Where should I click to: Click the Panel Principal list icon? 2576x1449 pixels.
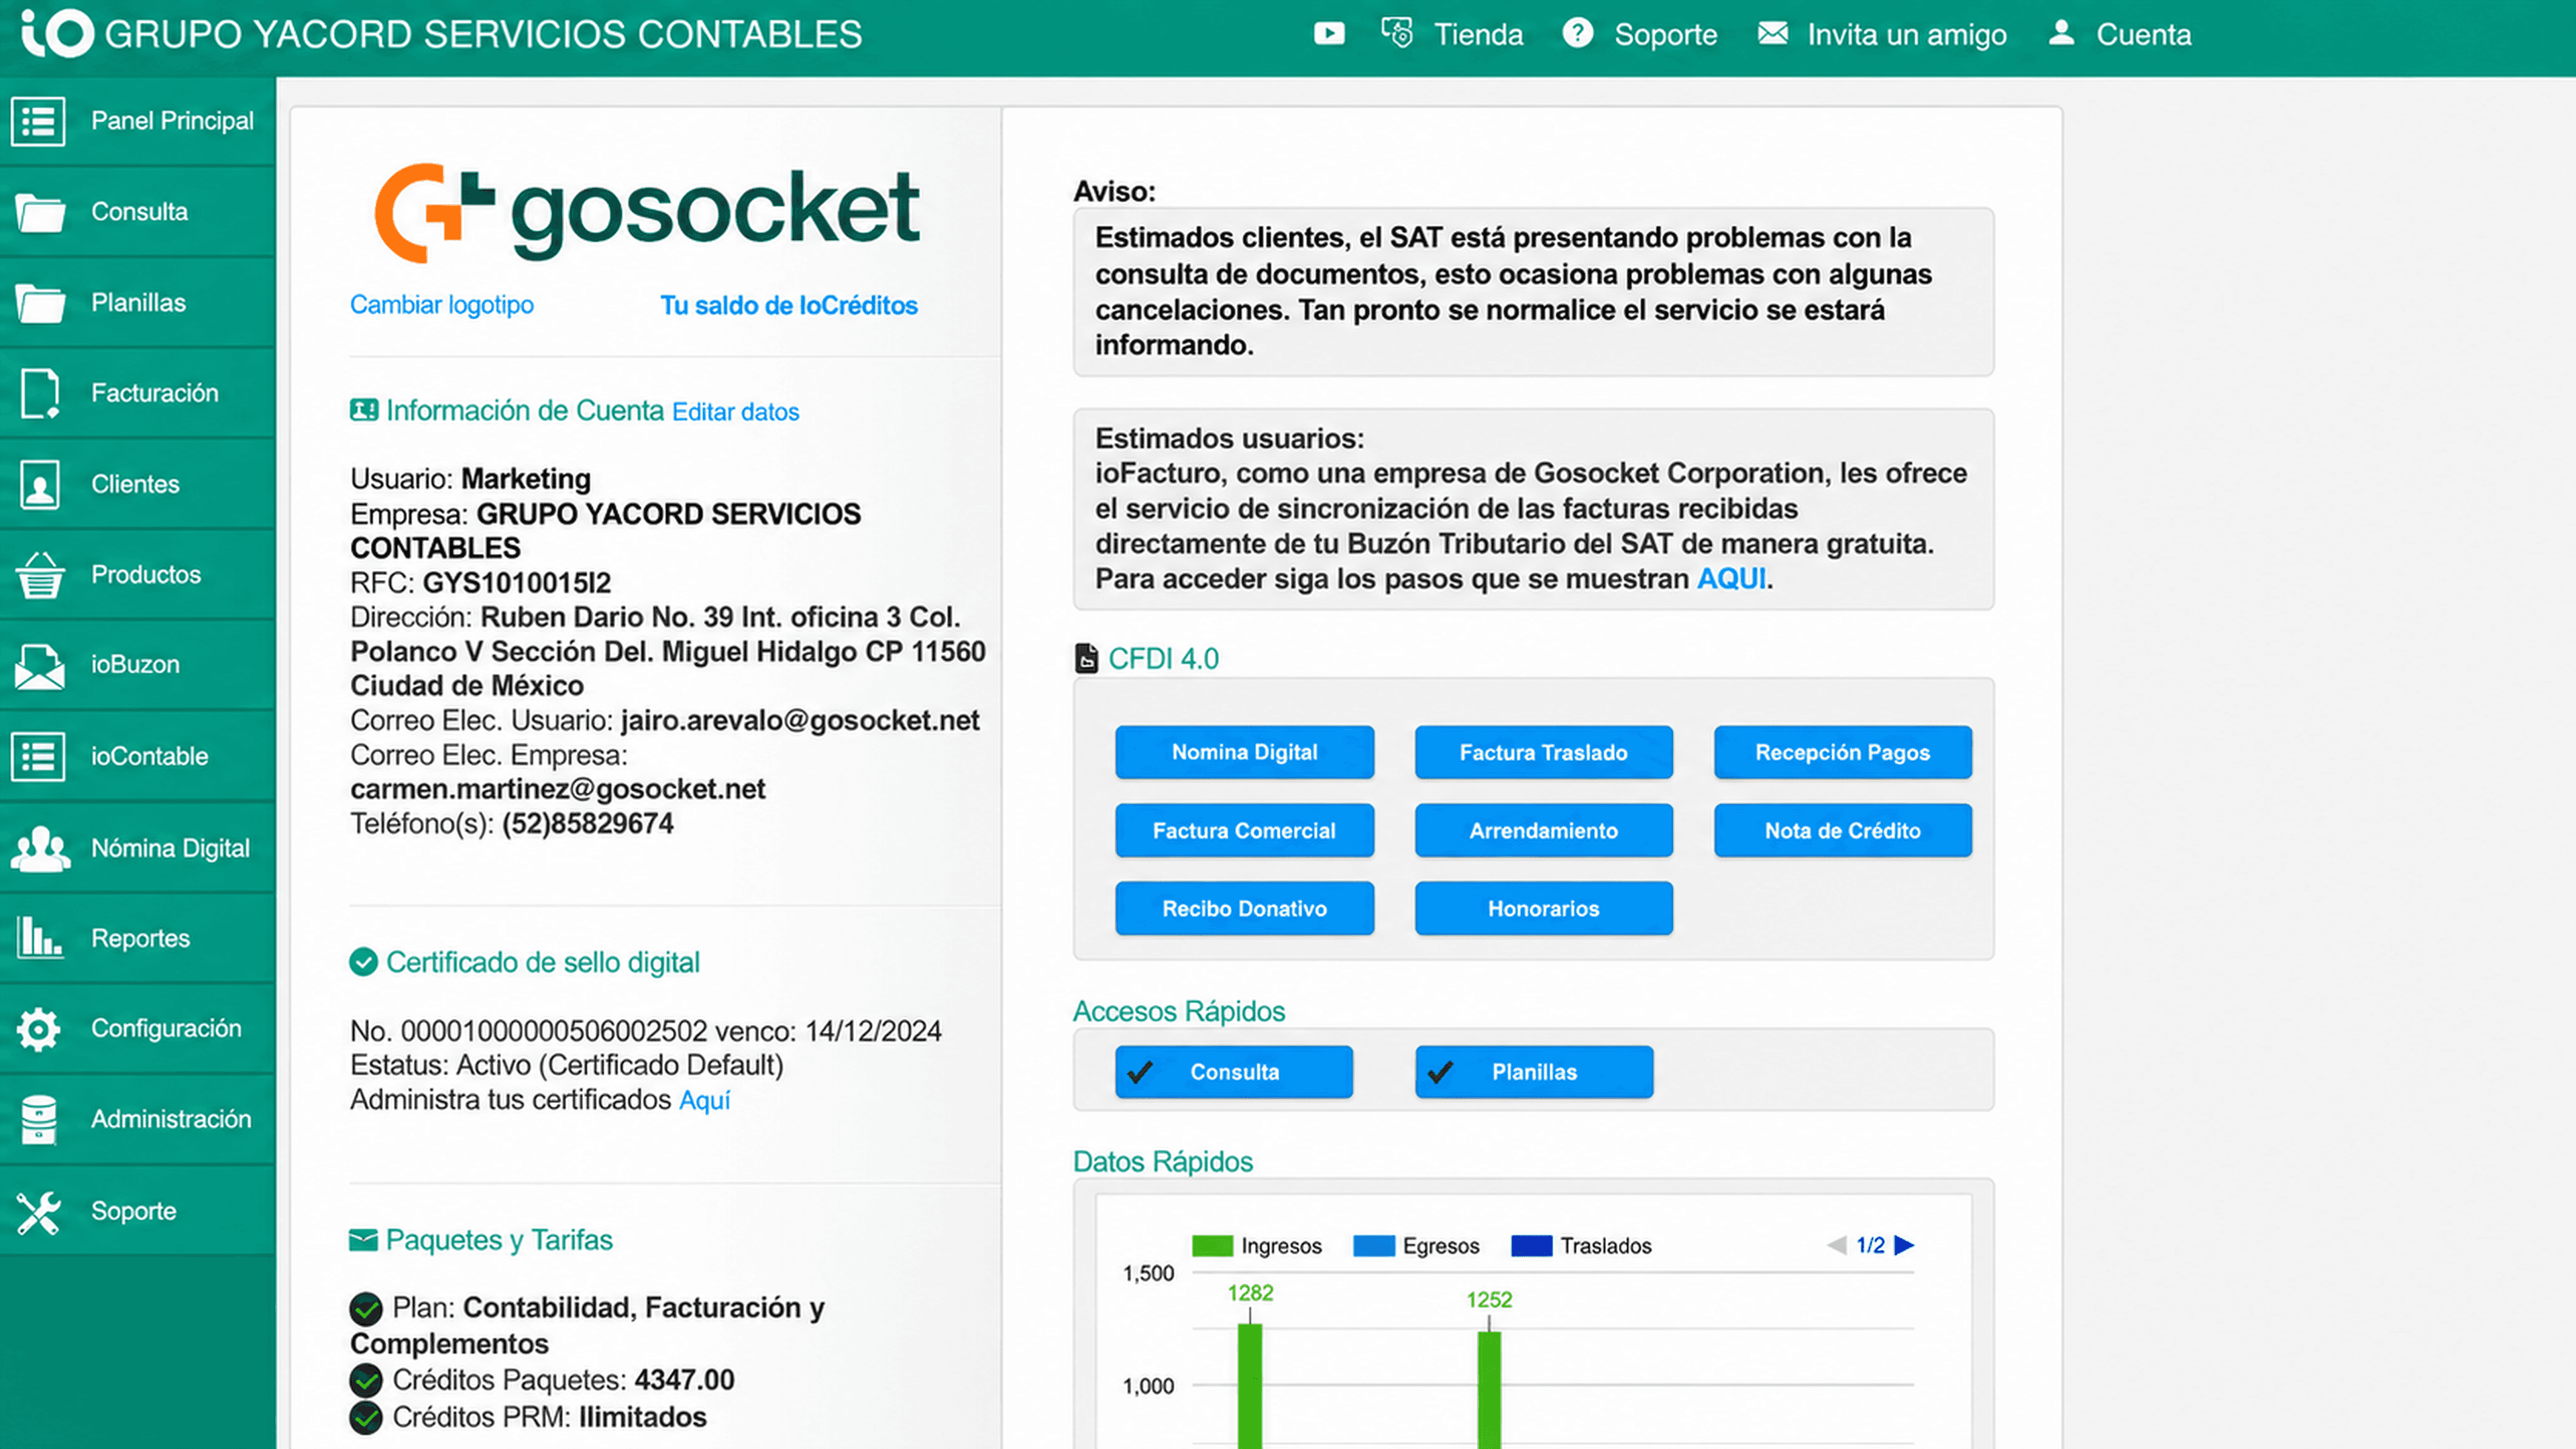point(38,121)
